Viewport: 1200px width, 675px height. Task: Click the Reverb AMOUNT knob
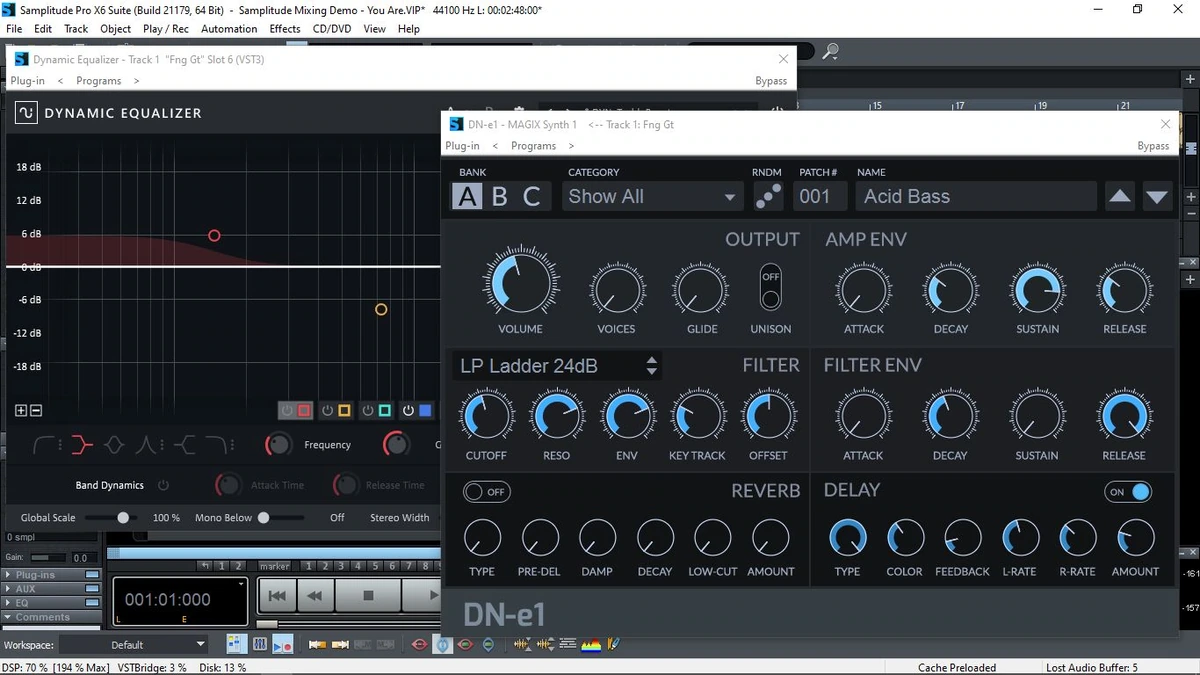771,538
